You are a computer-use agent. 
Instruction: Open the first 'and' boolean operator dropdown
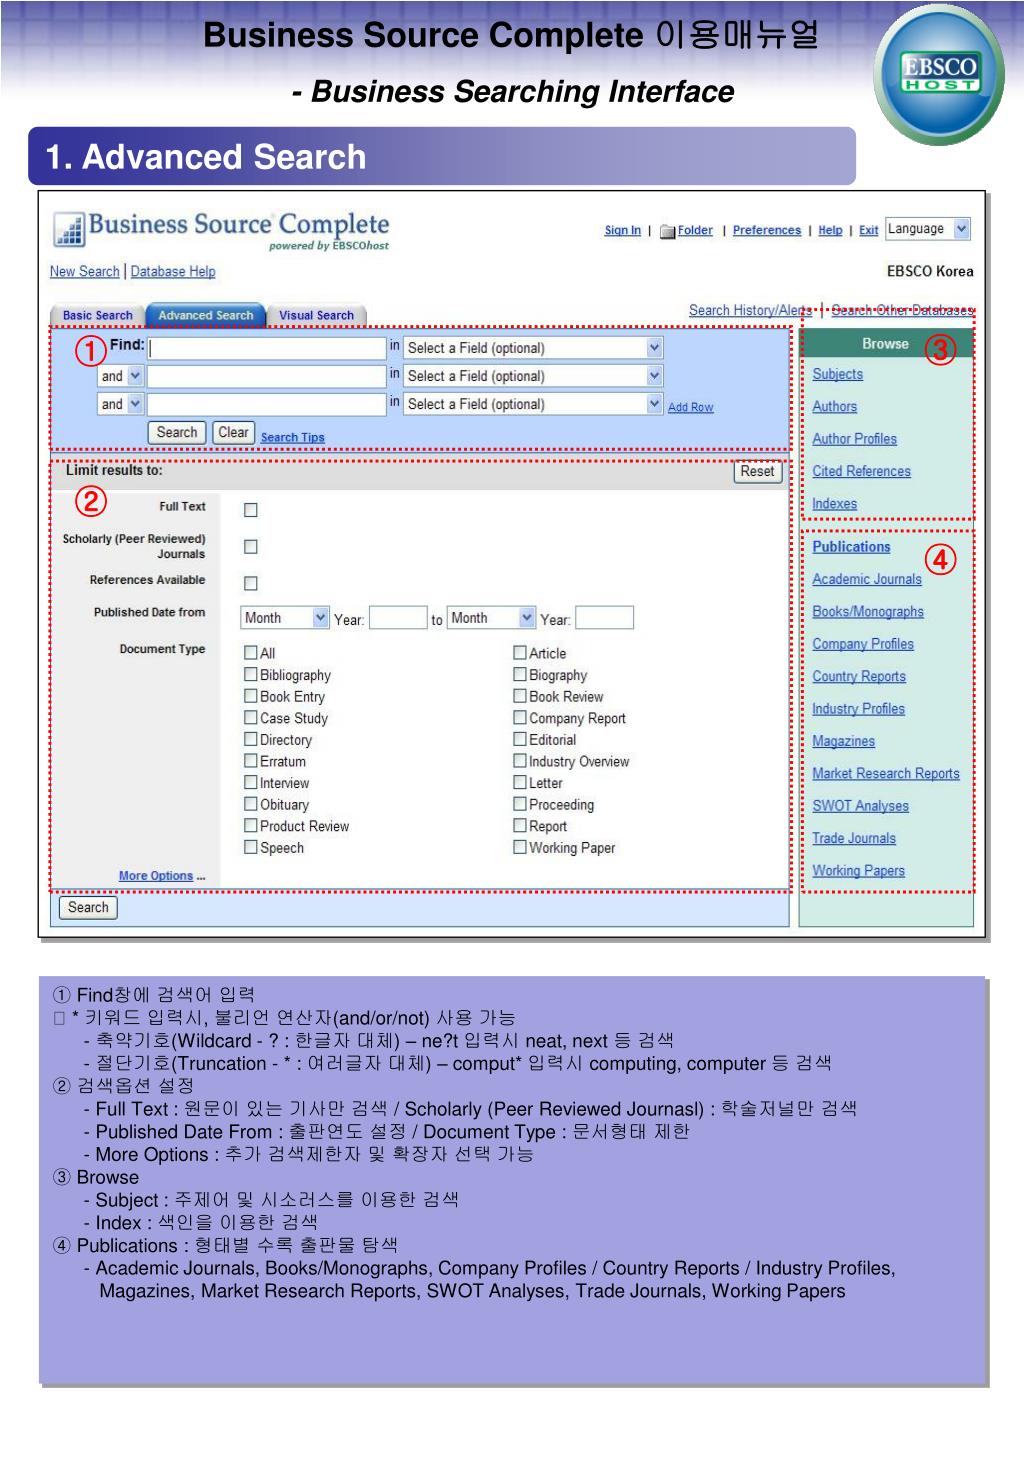(x=121, y=376)
